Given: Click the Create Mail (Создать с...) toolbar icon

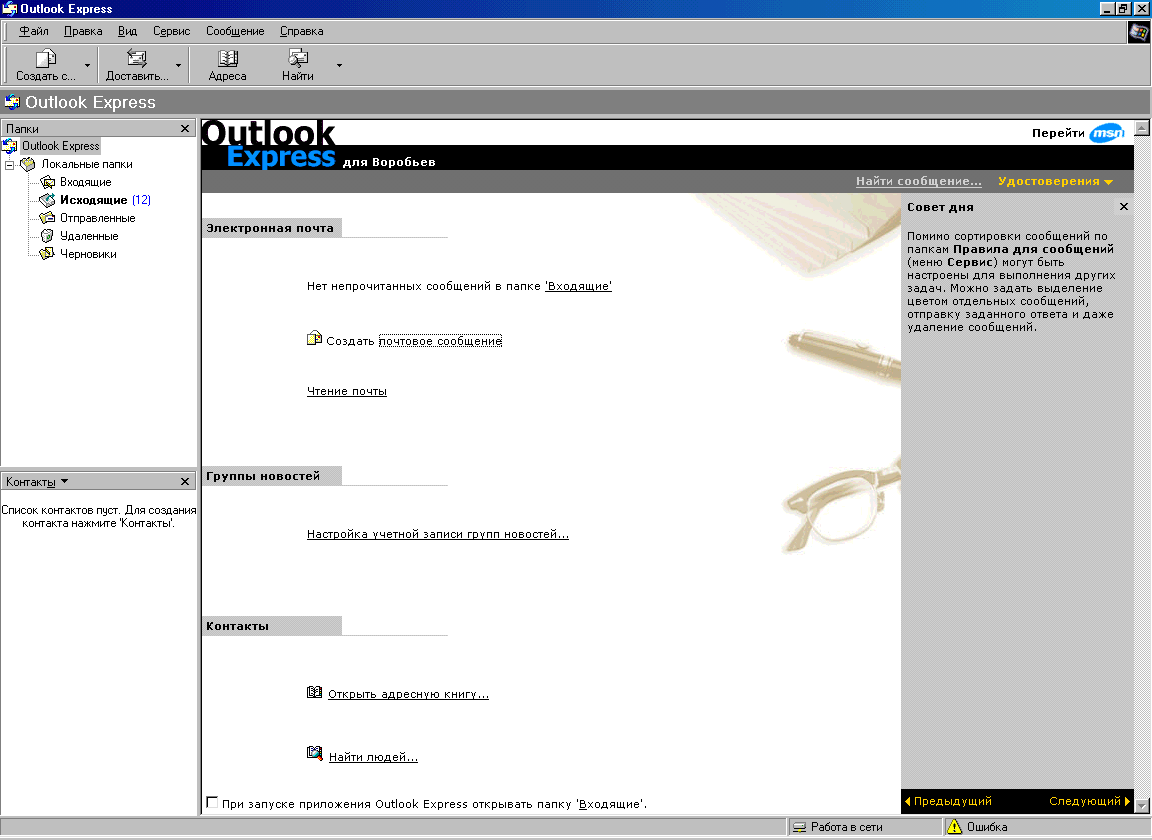Looking at the screenshot, I should (46, 59).
